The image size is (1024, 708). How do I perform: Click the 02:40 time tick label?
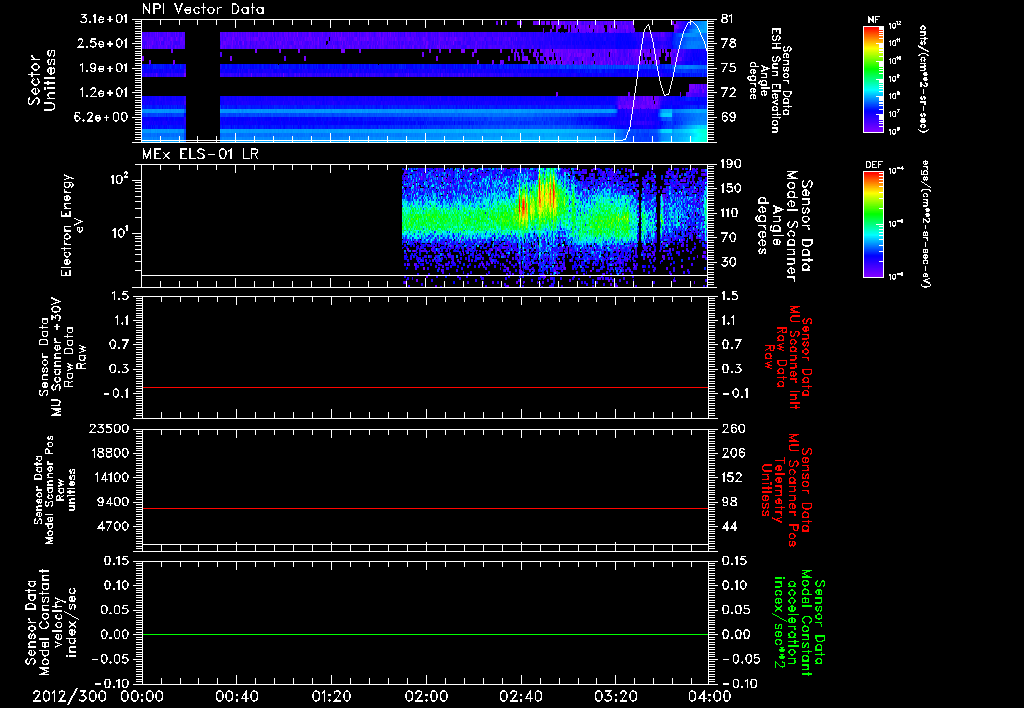pos(520,696)
